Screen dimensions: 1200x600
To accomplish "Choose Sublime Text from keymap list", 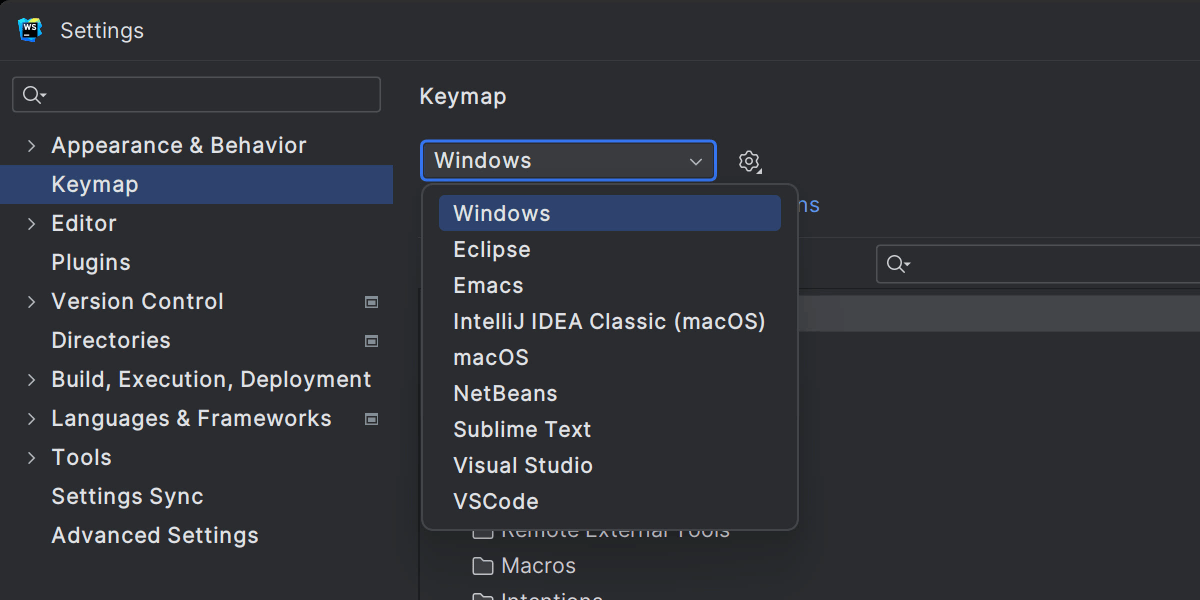I will coord(522,430).
